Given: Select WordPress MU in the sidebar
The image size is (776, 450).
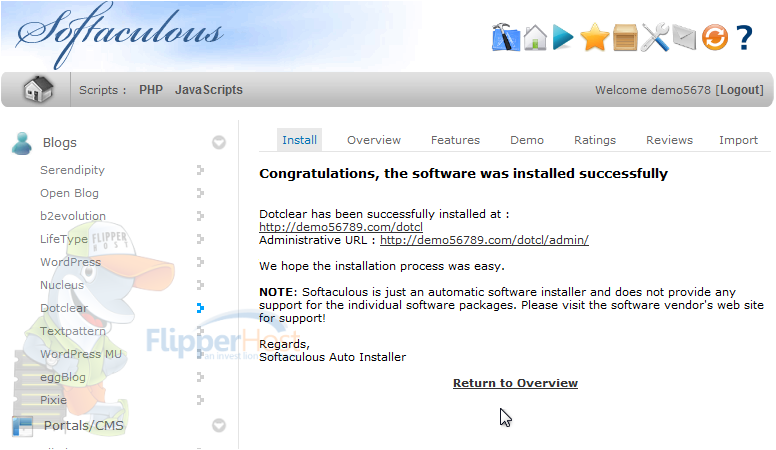Looking at the screenshot, I should coord(81,354).
